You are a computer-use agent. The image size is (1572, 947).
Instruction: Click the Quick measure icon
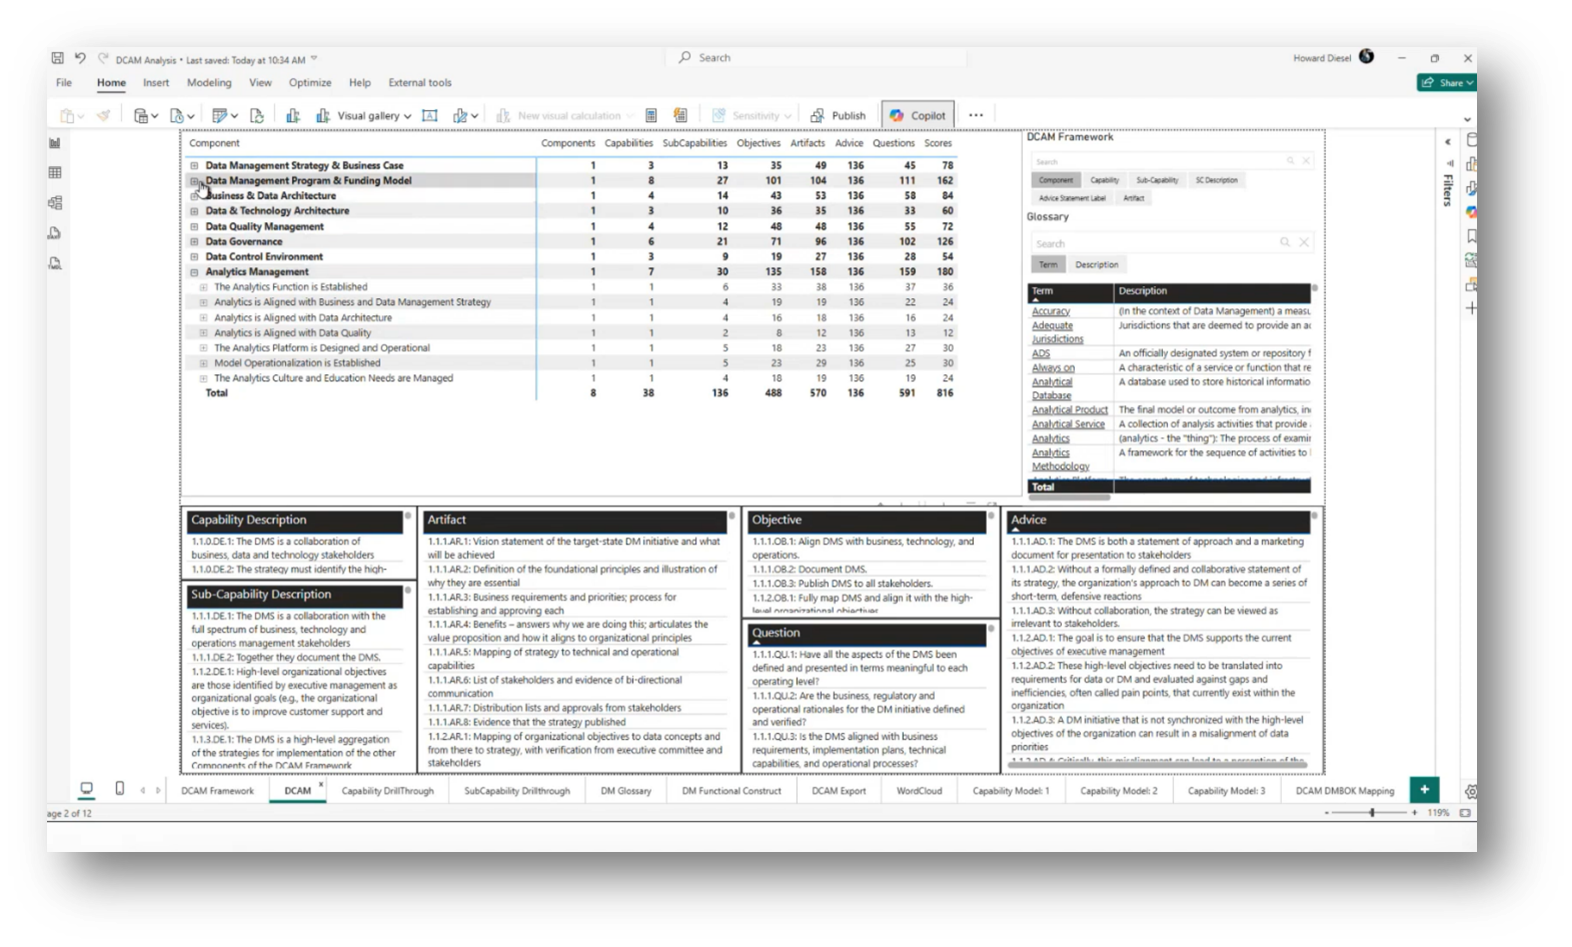tap(681, 116)
